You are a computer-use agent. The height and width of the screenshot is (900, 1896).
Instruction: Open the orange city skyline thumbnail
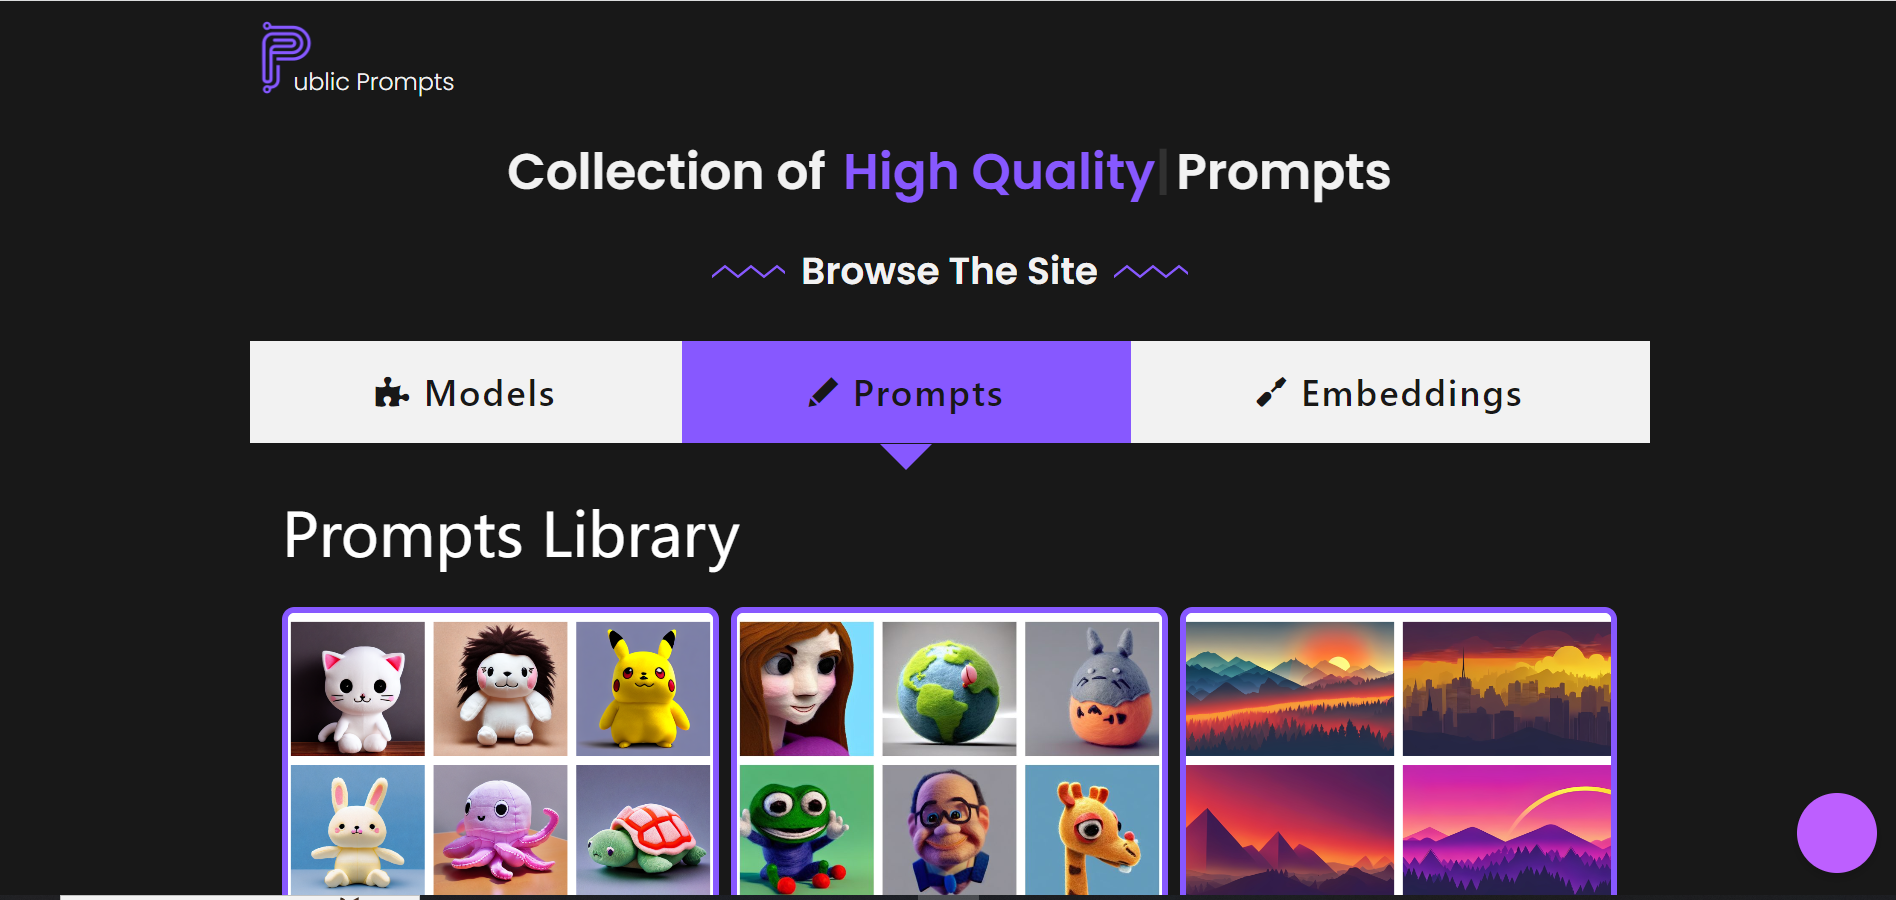coord(1507,689)
